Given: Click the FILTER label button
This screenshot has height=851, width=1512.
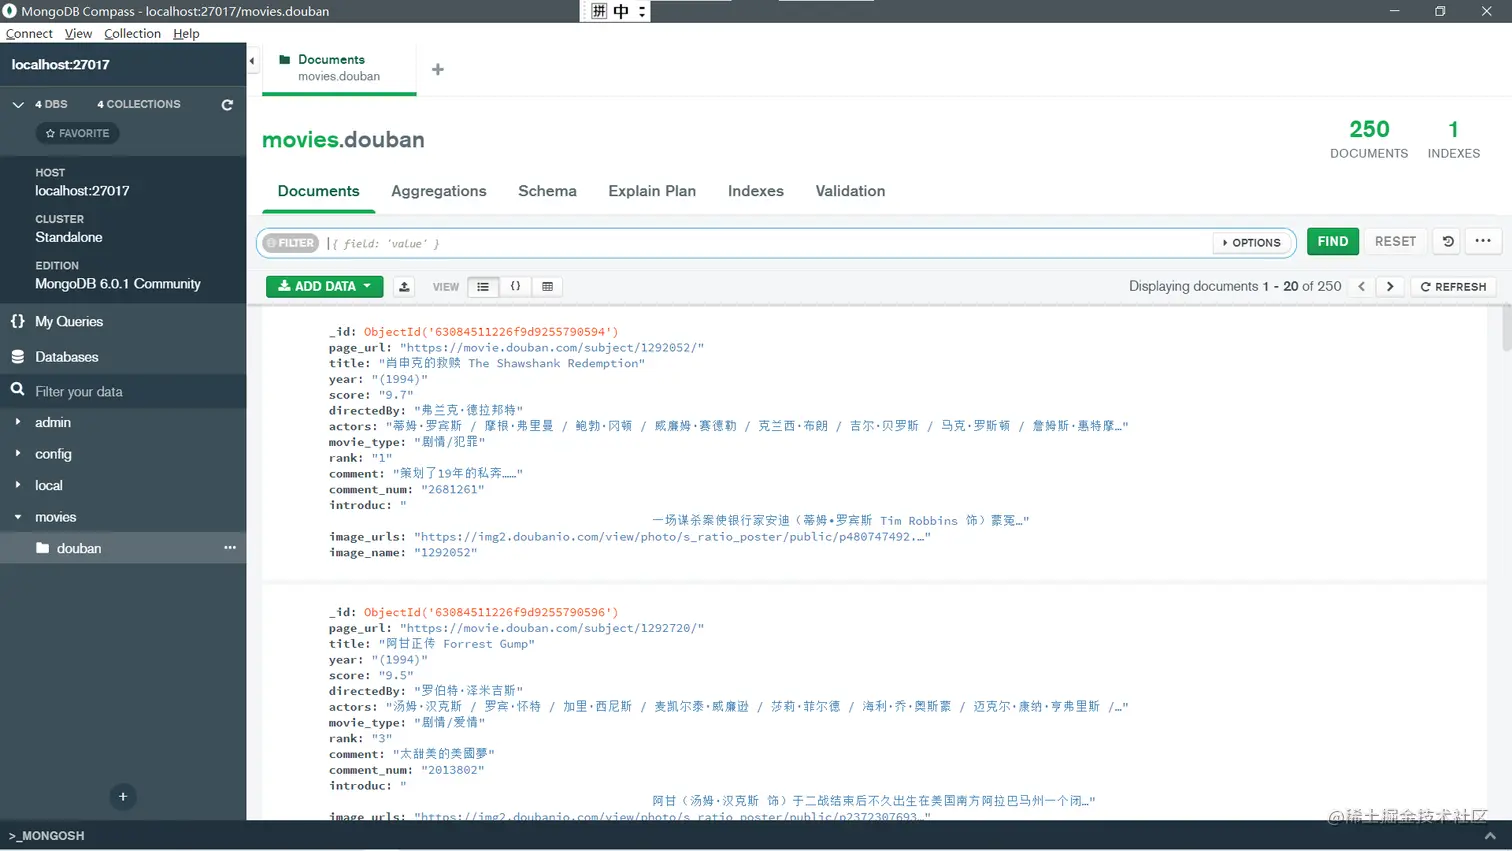Looking at the screenshot, I should pos(290,243).
